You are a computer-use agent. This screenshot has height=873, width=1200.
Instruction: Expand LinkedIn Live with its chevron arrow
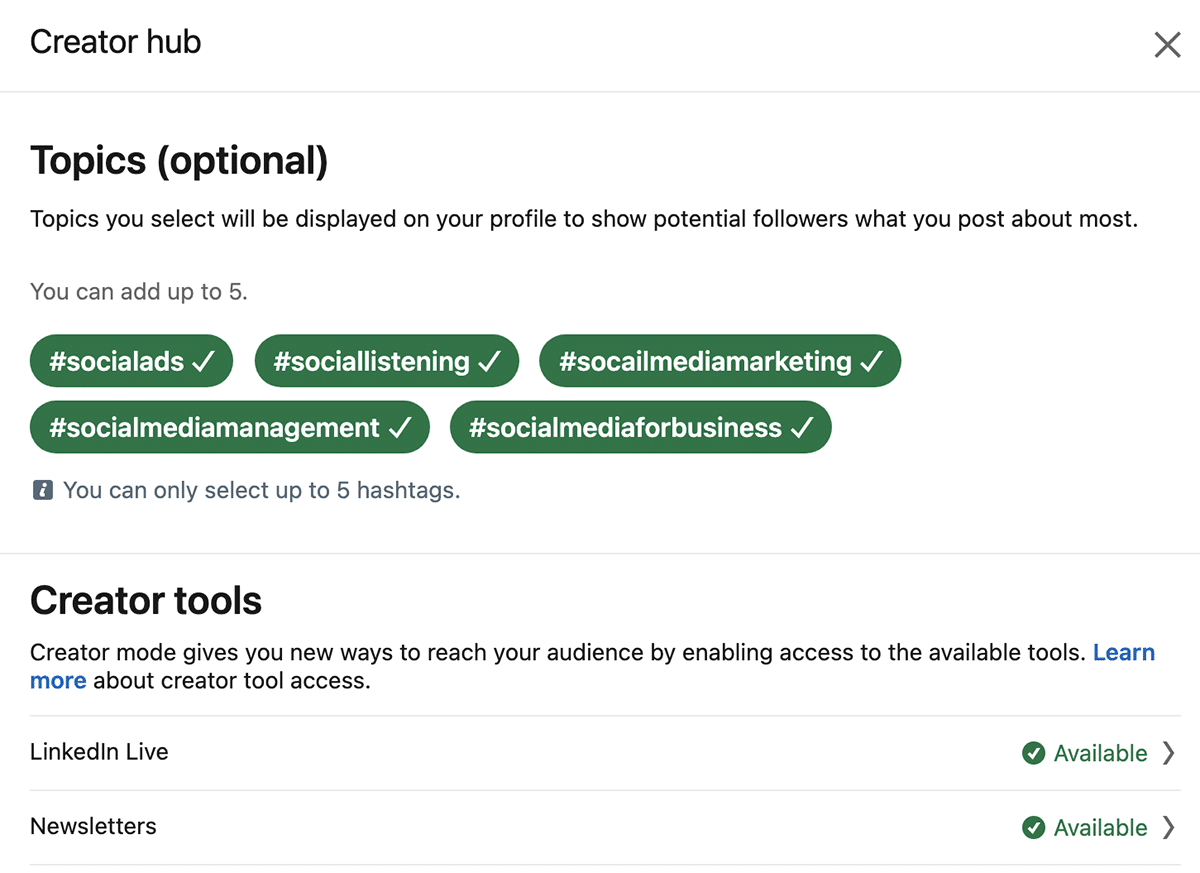coord(1168,753)
